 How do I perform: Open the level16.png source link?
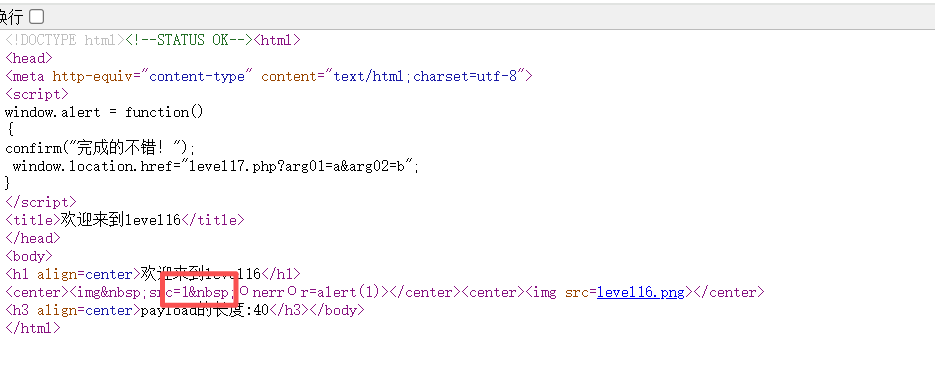point(640,292)
